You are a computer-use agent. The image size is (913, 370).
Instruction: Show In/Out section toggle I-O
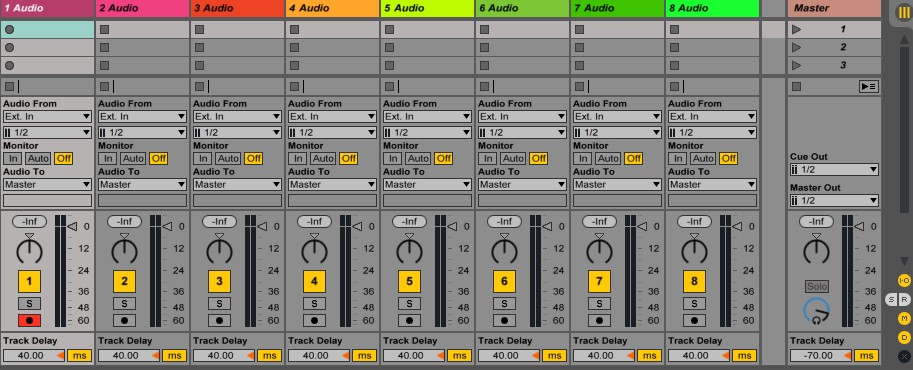[x=904, y=281]
